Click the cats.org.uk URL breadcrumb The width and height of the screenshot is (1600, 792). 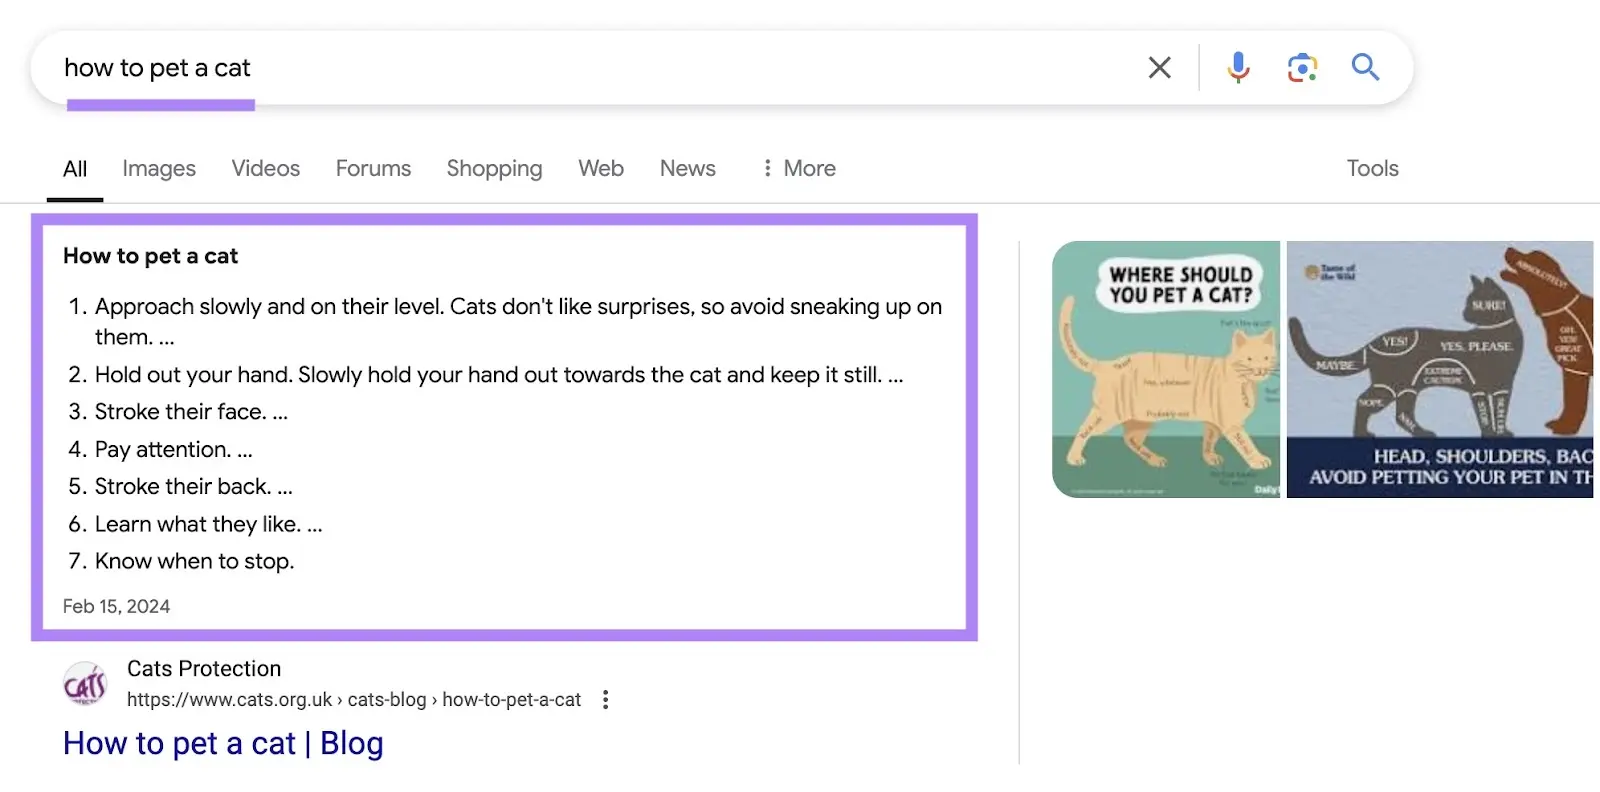coord(353,700)
